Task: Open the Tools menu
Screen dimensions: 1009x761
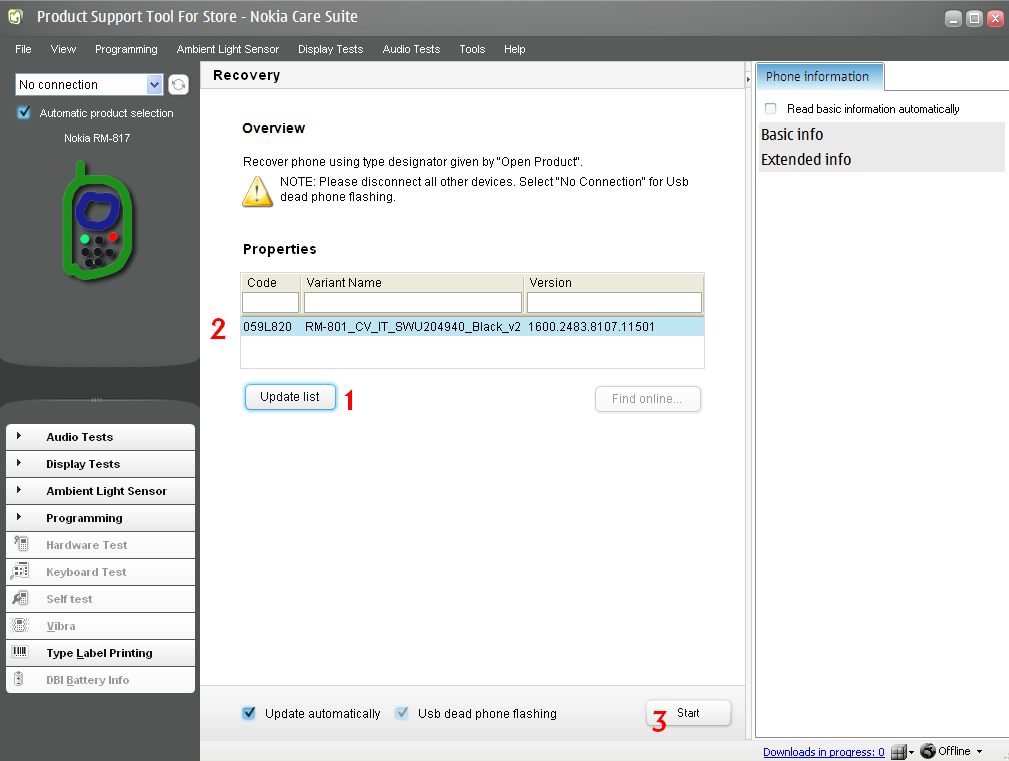Action: click(472, 49)
